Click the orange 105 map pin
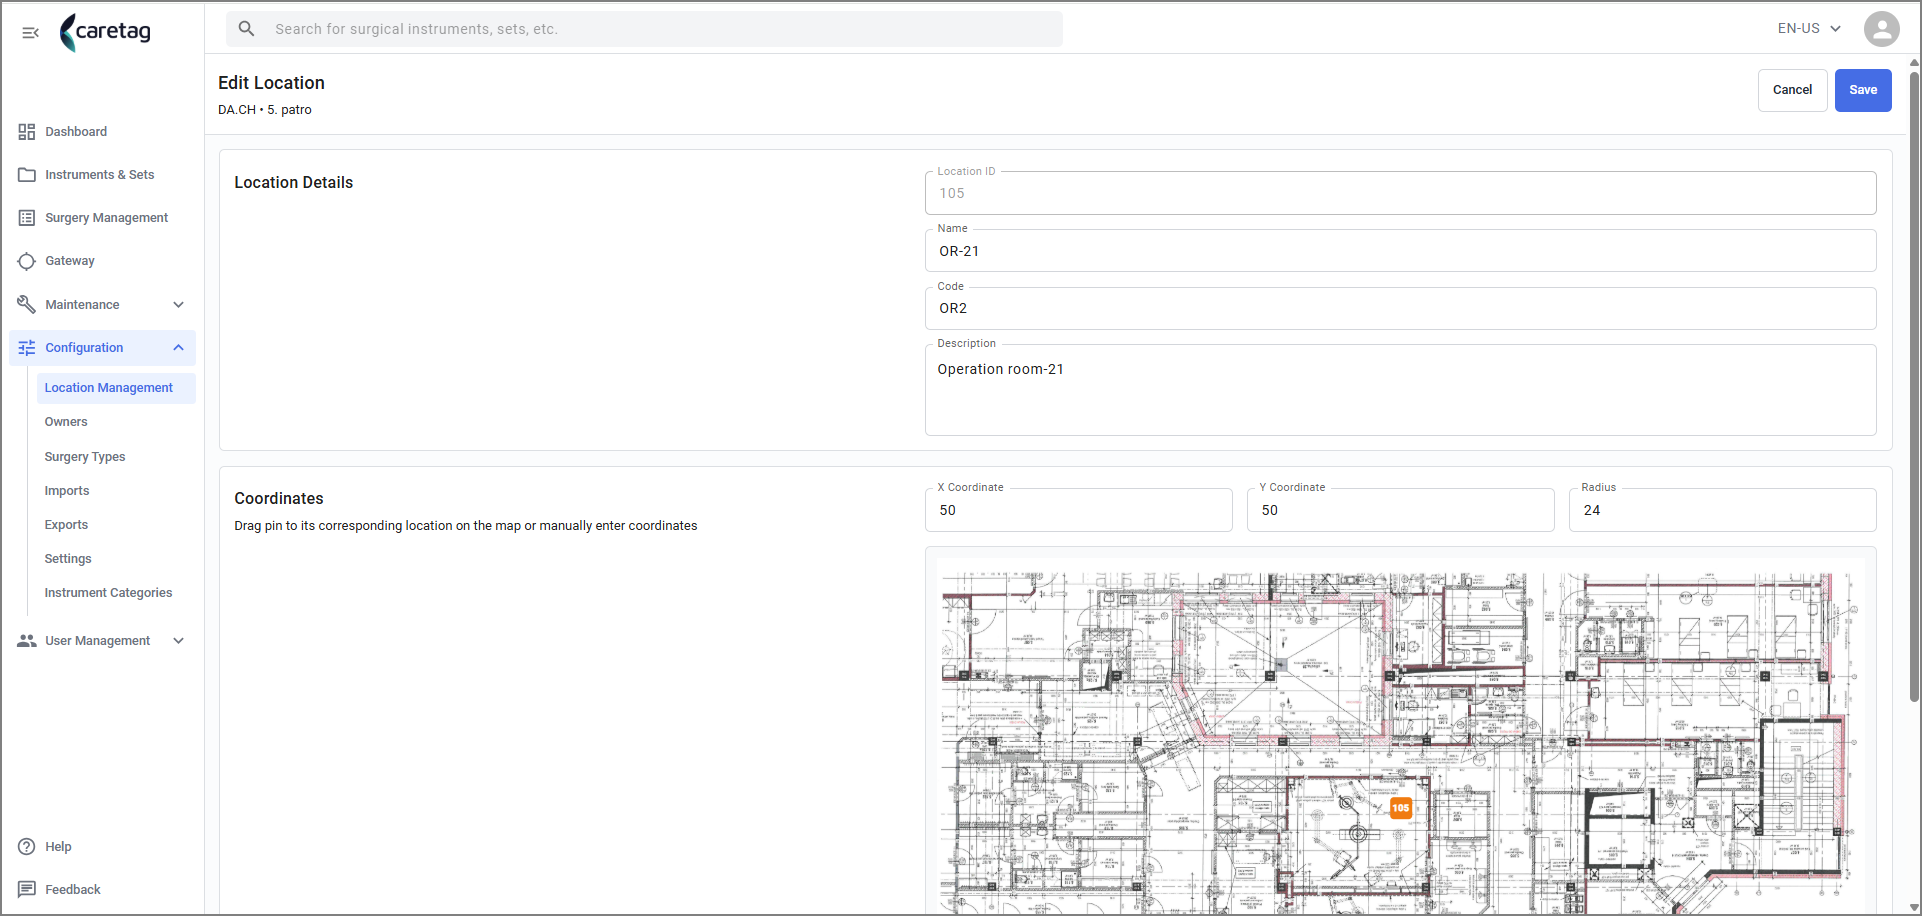The width and height of the screenshot is (1922, 916). (1401, 808)
